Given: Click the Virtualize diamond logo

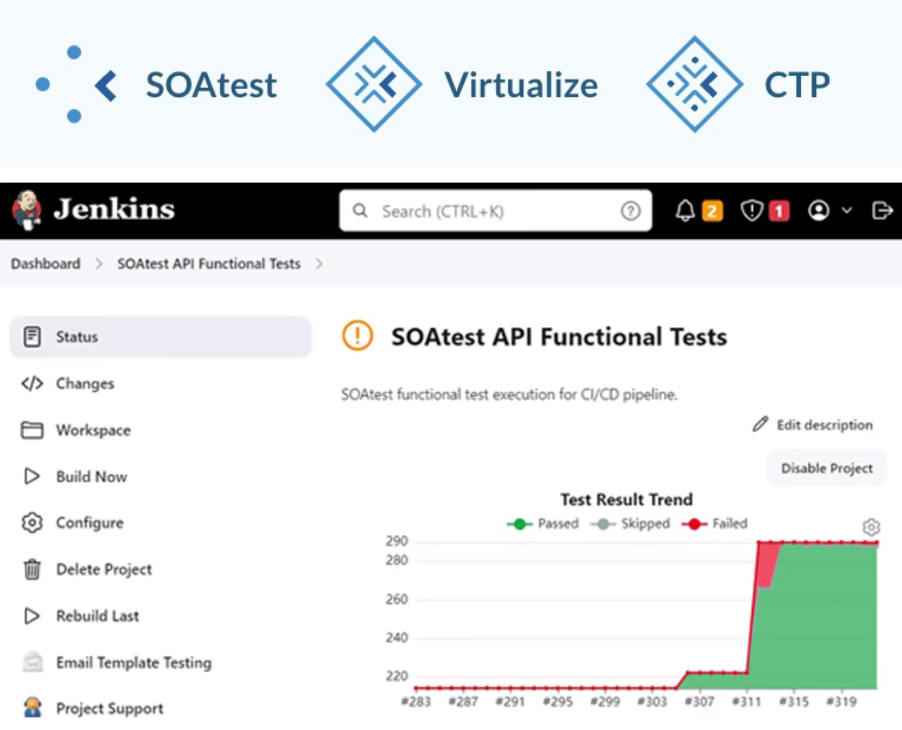Looking at the screenshot, I should [x=374, y=84].
